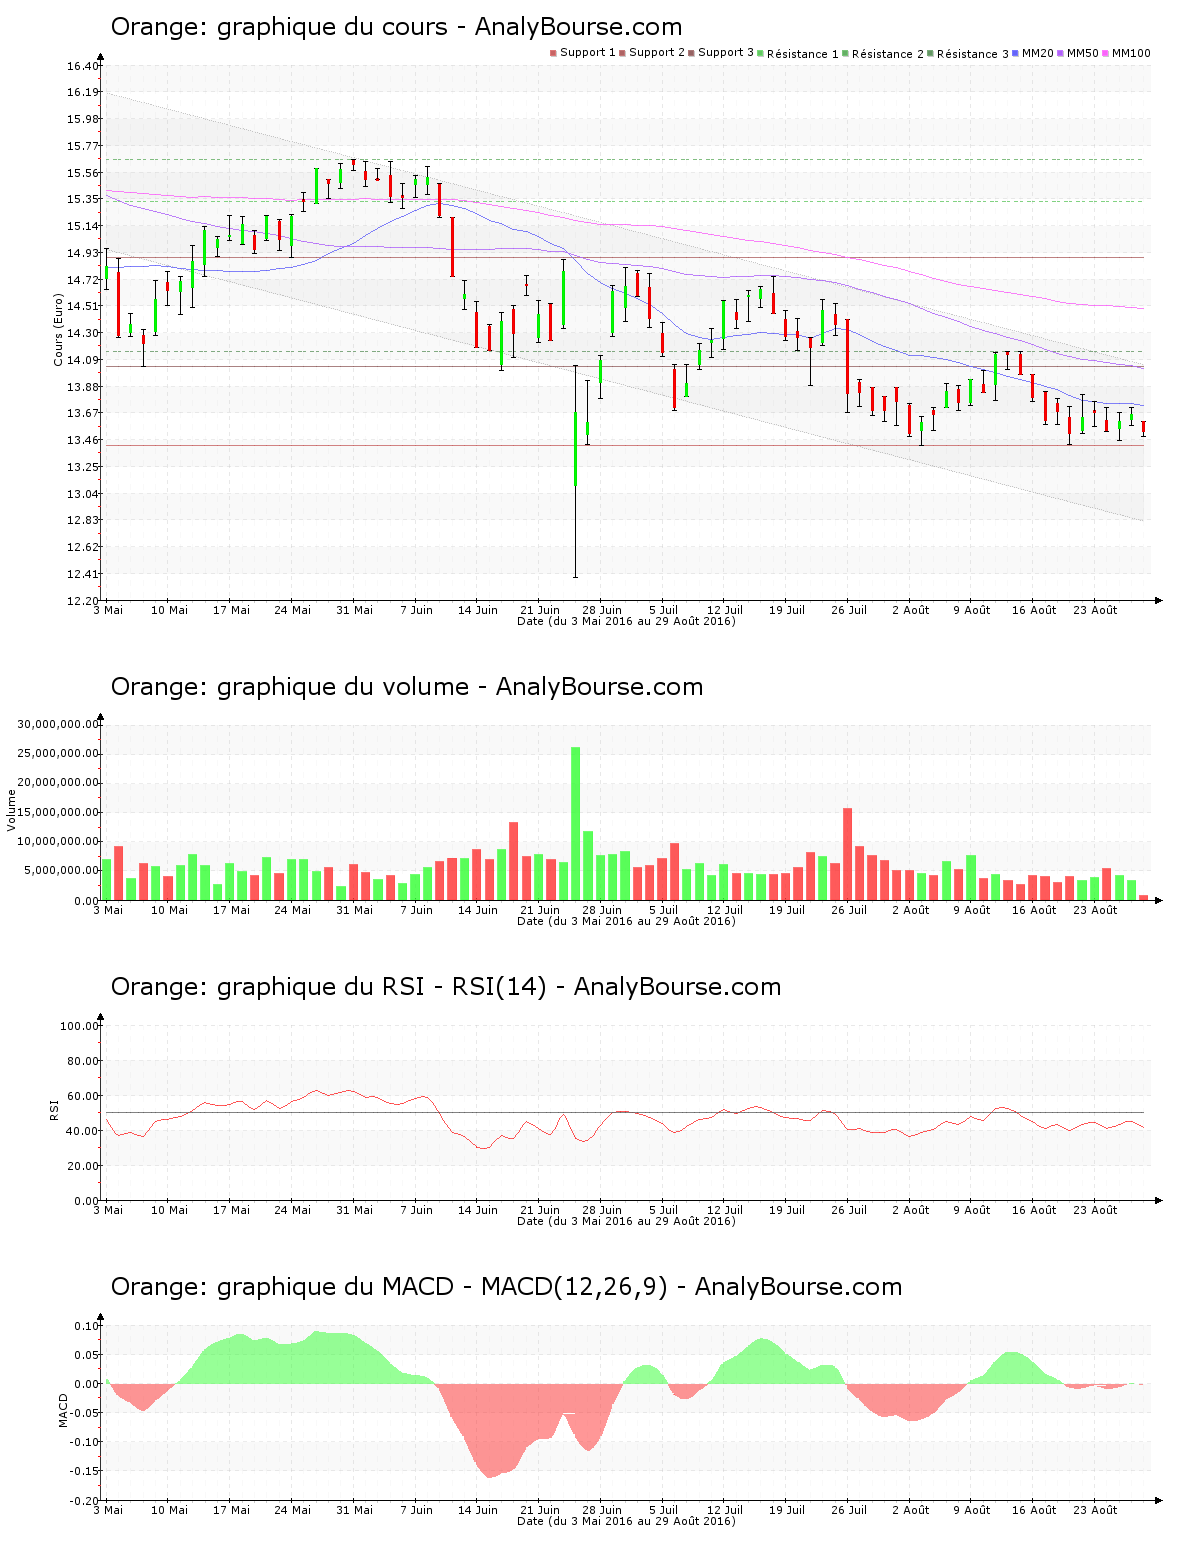Click the purple MM50 legend swatch
Image resolution: width=1200 pixels, height=1550 pixels.
click(1061, 53)
